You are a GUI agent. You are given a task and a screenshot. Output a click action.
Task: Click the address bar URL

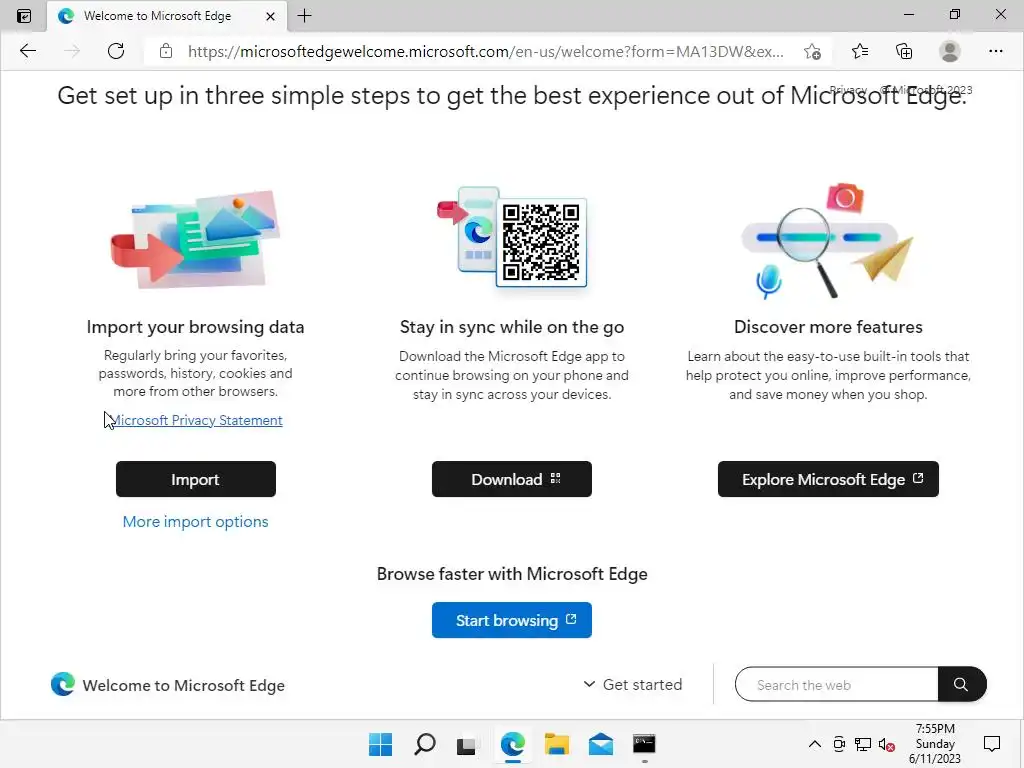click(485, 52)
